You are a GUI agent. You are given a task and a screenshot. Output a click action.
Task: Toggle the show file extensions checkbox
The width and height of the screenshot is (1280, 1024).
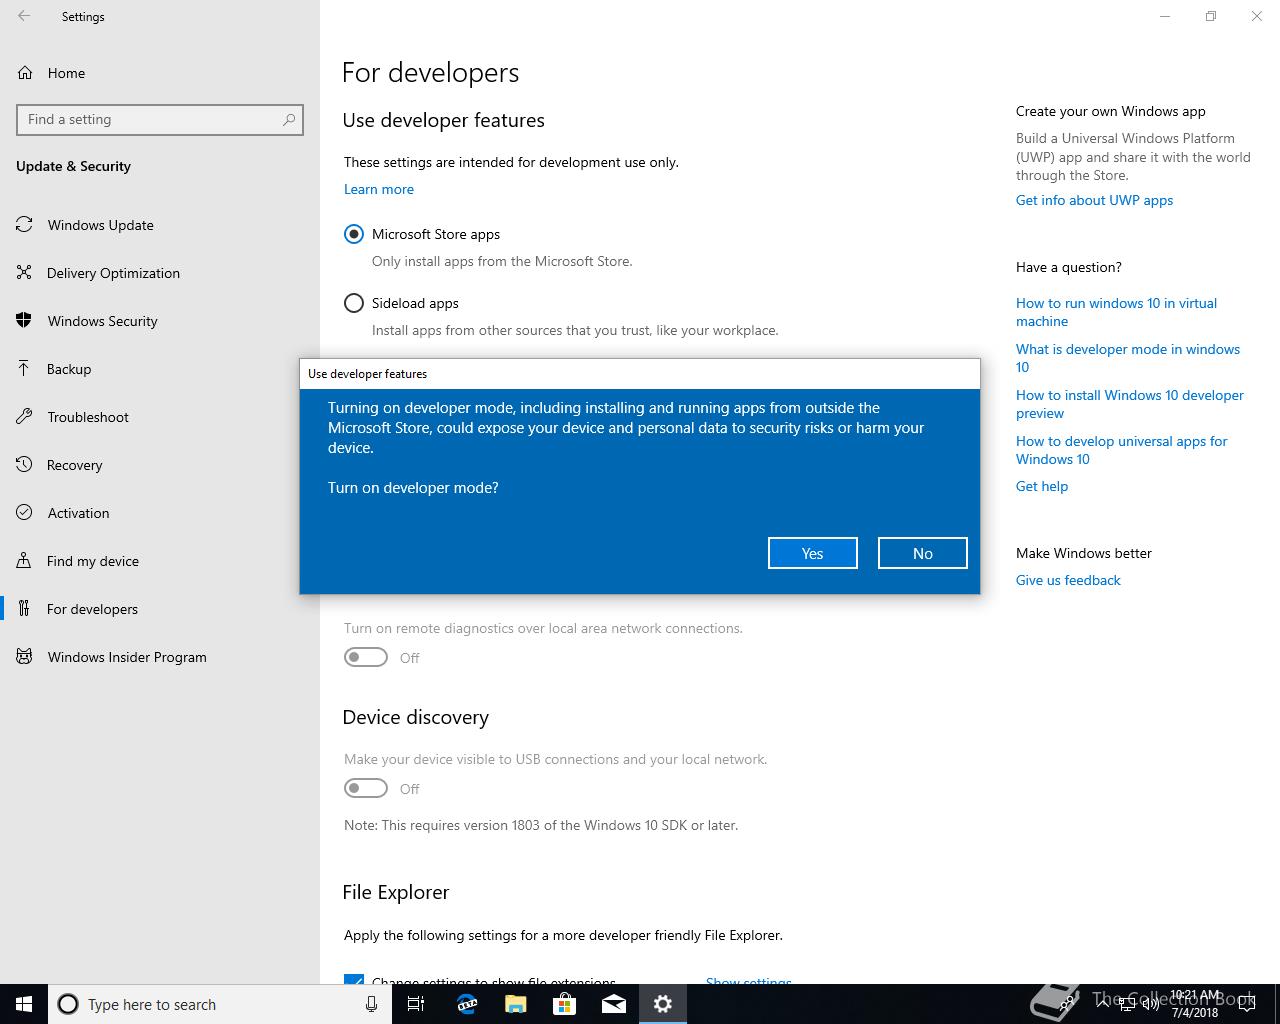pos(354,980)
